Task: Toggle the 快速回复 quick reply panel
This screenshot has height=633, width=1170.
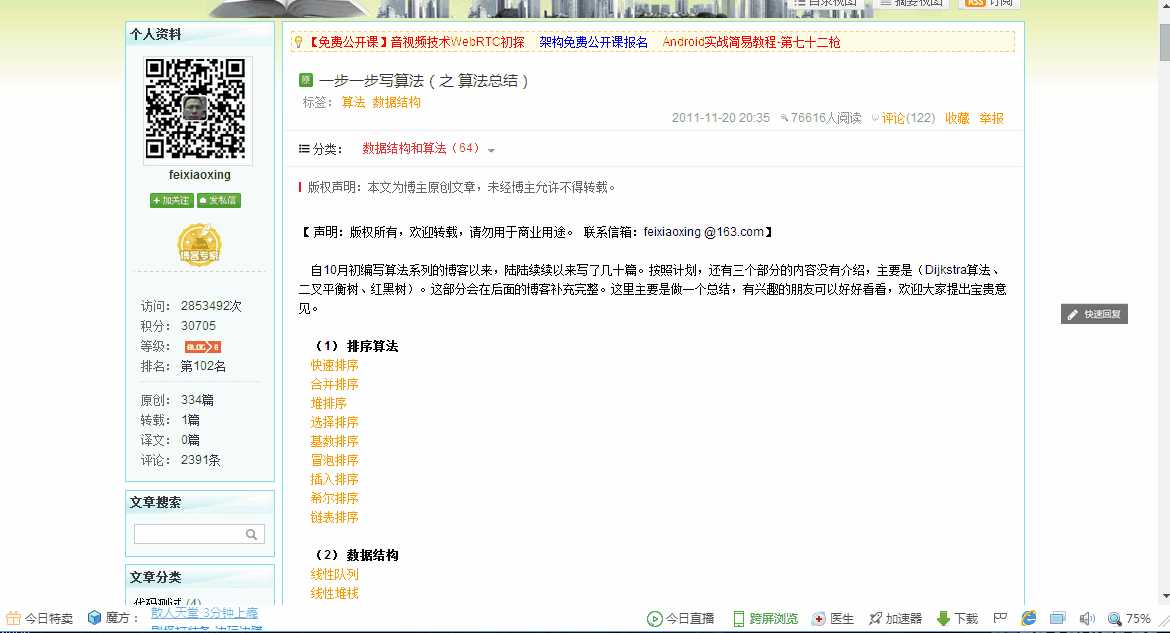Action: click(x=1094, y=313)
